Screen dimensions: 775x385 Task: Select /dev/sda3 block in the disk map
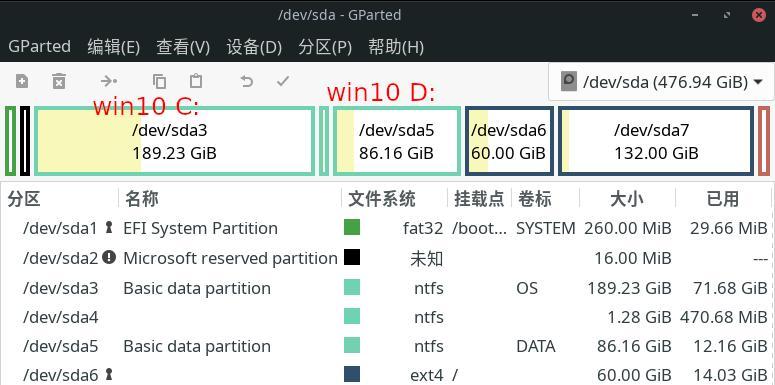pos(174,141)
